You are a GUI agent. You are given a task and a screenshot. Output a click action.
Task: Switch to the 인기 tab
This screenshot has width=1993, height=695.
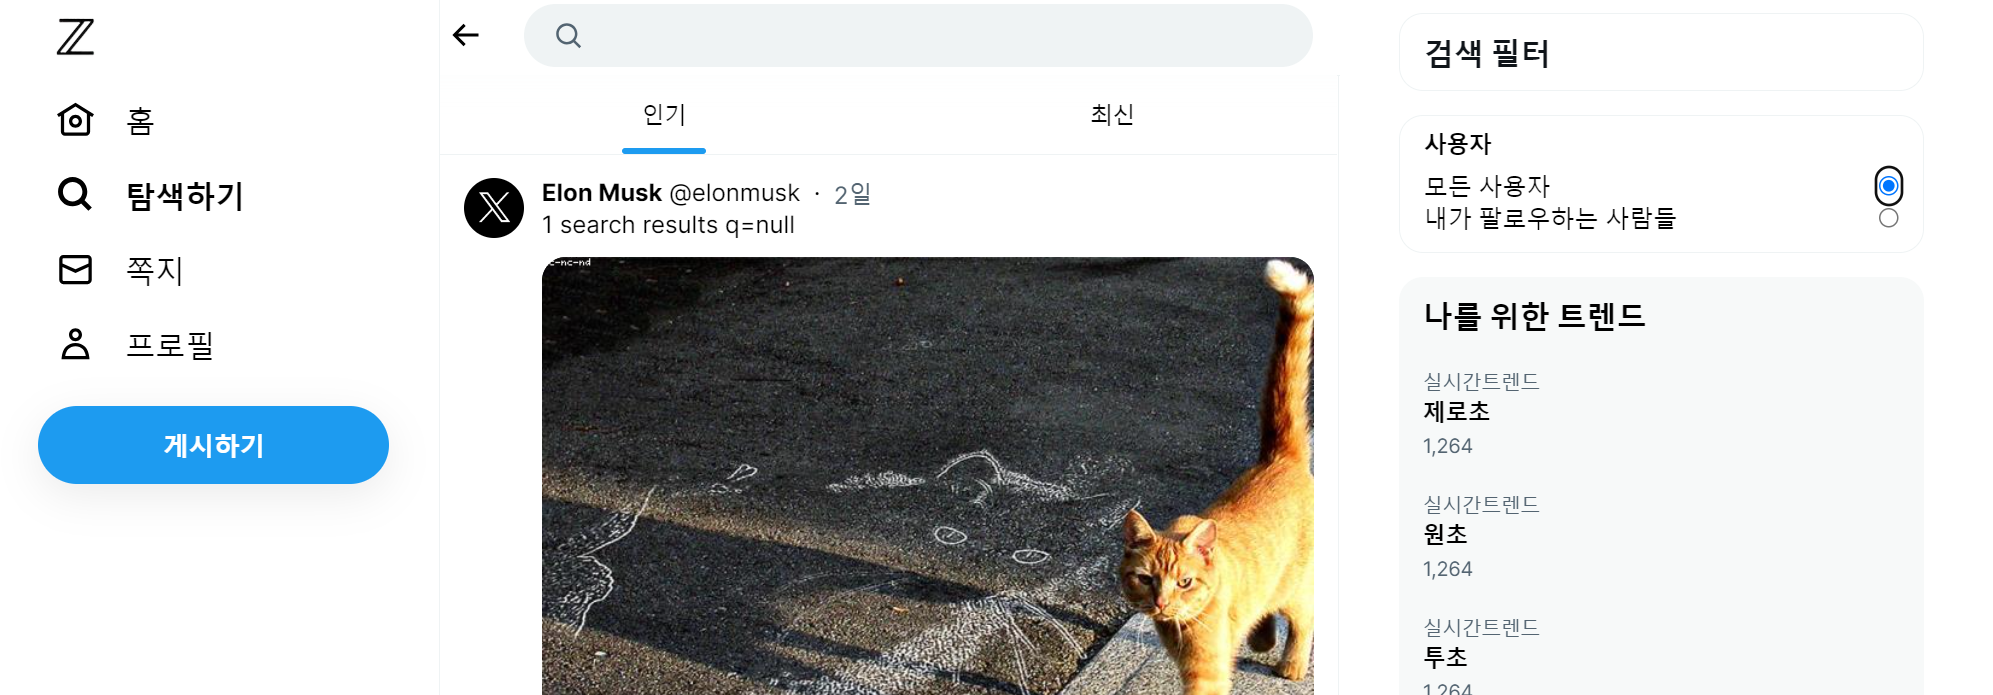664,115
